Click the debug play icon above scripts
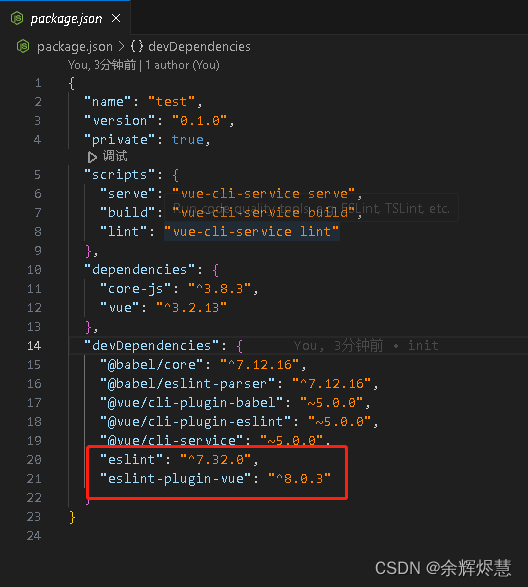Viewport: 528px width, 587px height. pos(92,157)
